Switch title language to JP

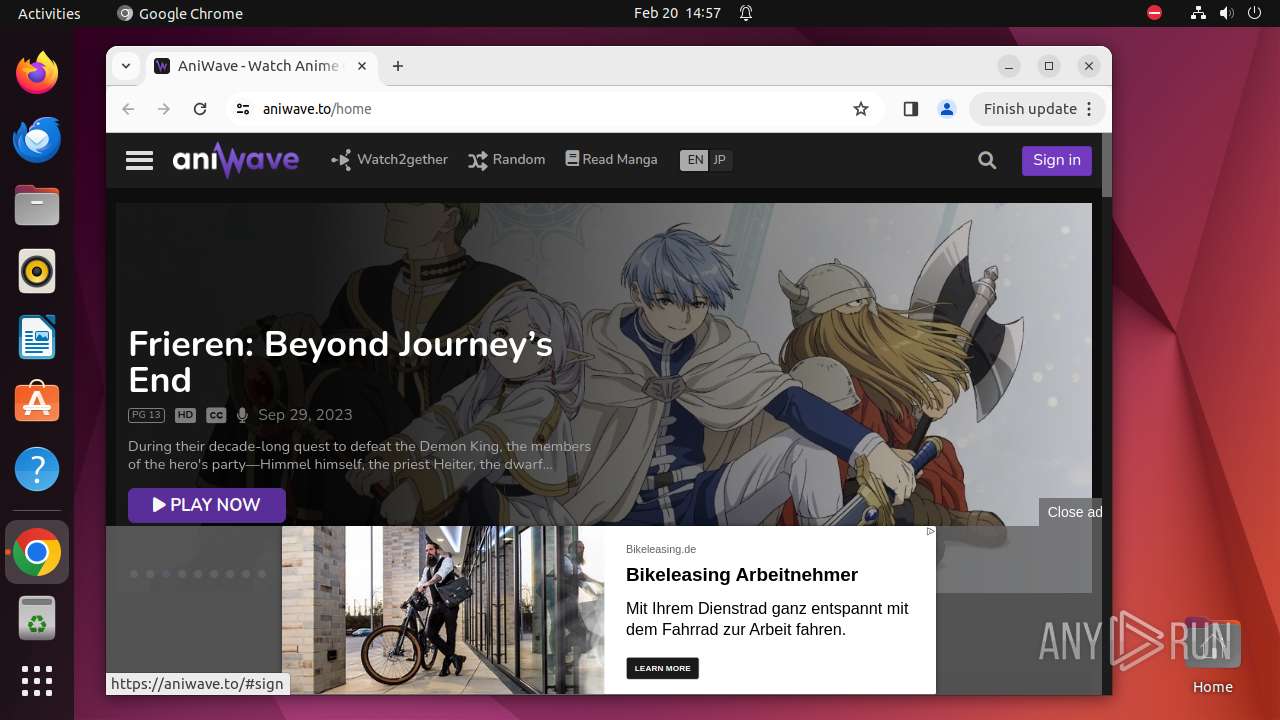pyautogui.click(x=720, y=160)
